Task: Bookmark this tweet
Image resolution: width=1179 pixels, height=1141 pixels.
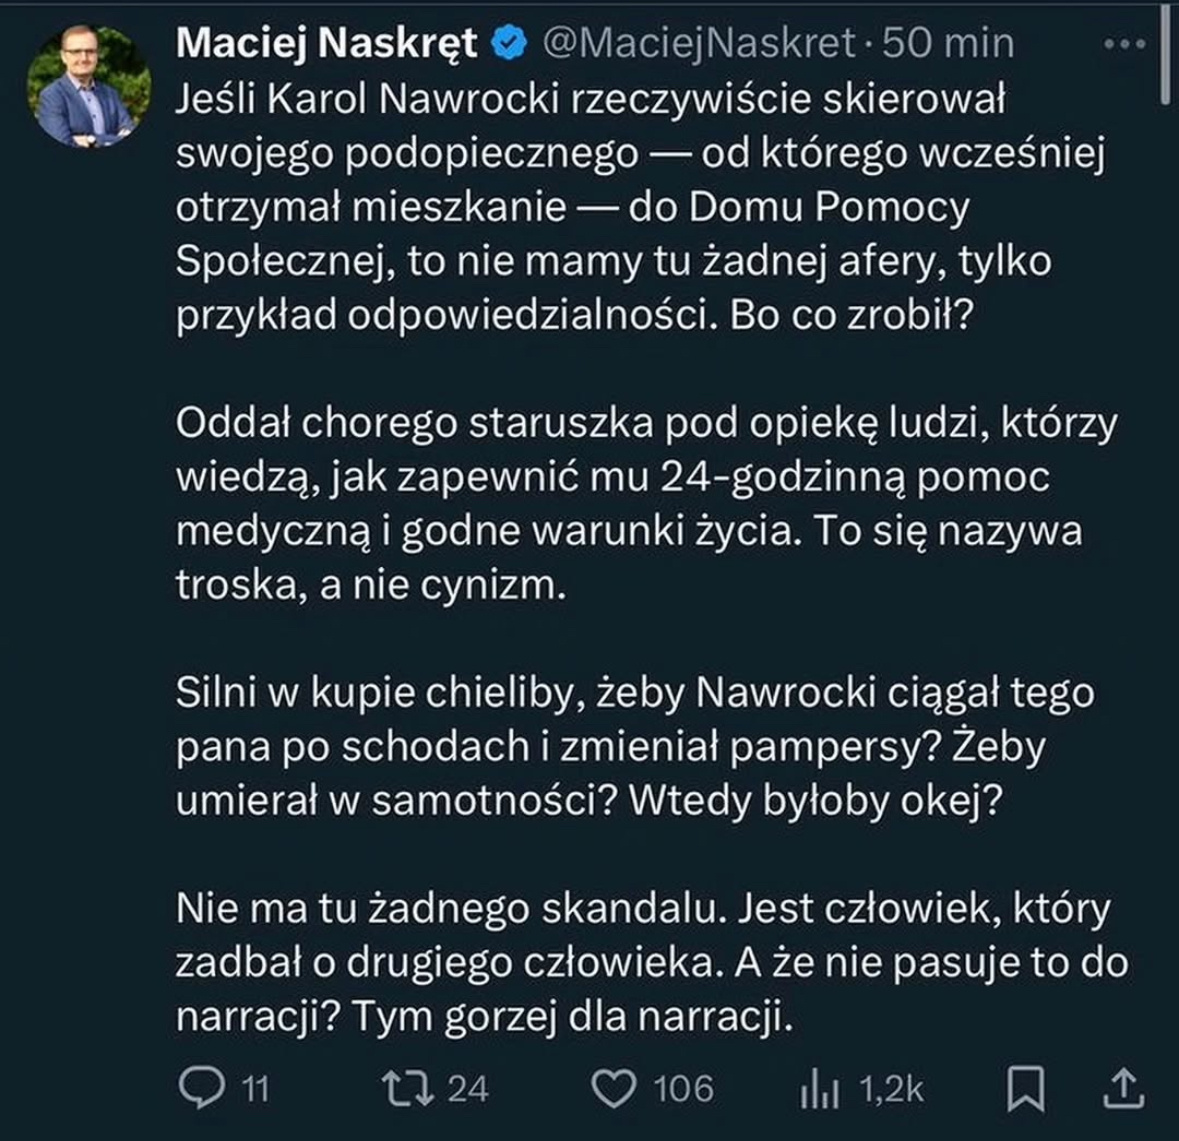Action: click(x=1026, y=1089)
